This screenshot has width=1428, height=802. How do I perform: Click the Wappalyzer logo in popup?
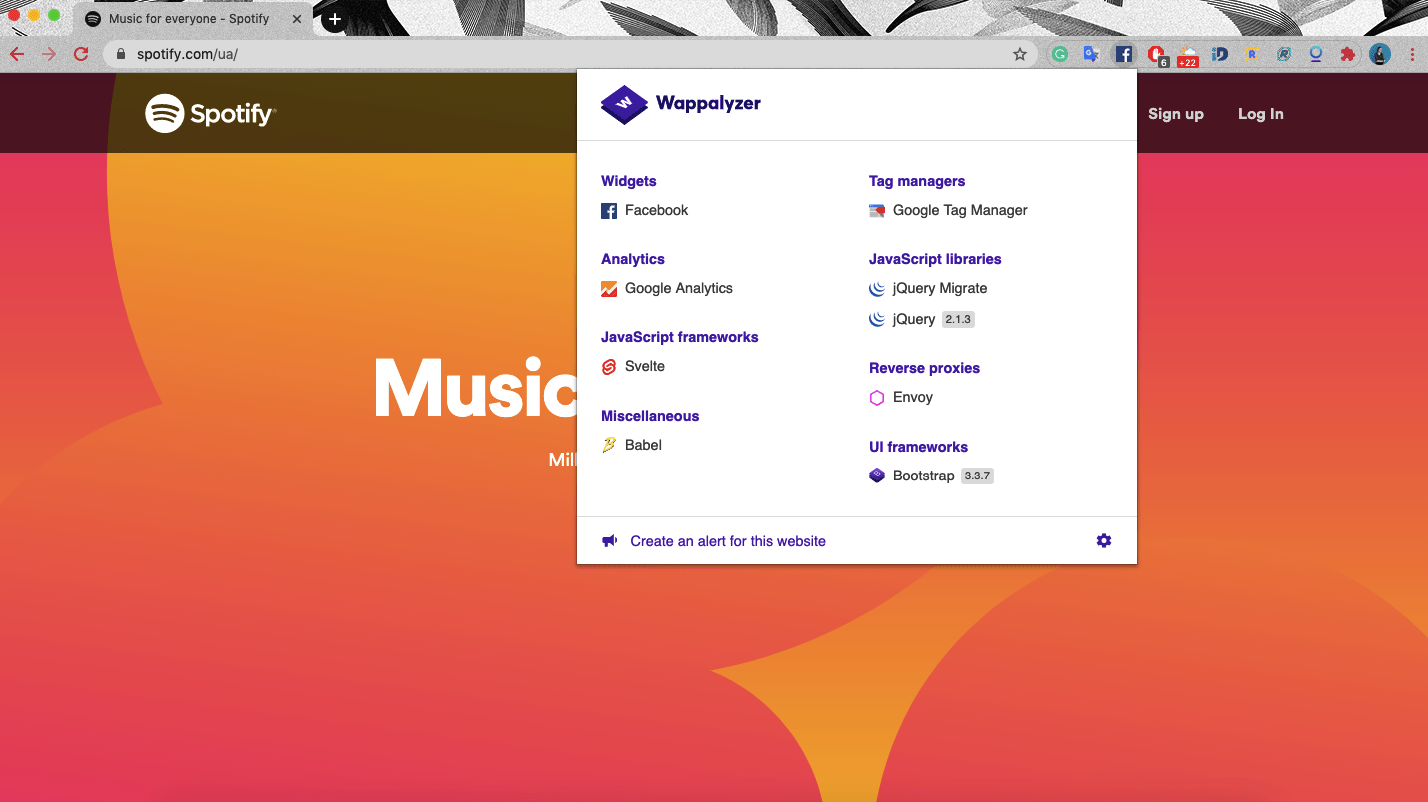click(x=681, y=103)
